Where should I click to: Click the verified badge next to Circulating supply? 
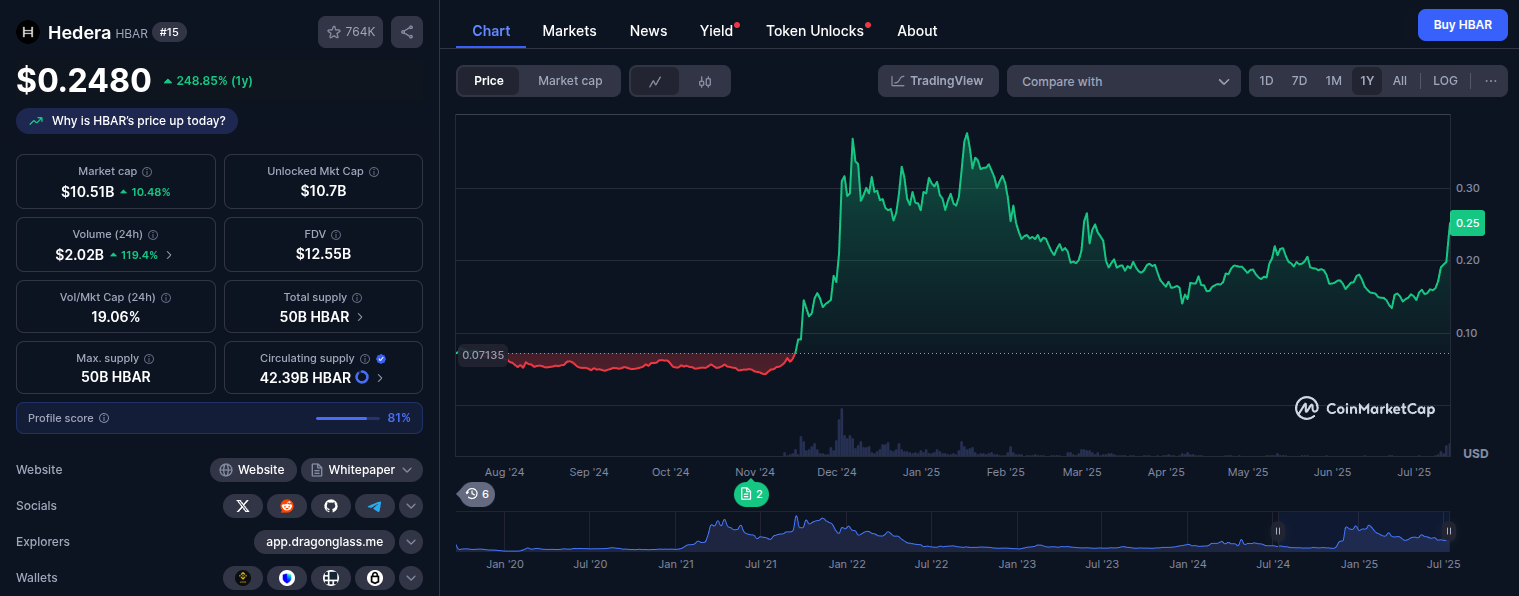coord(381,359)
